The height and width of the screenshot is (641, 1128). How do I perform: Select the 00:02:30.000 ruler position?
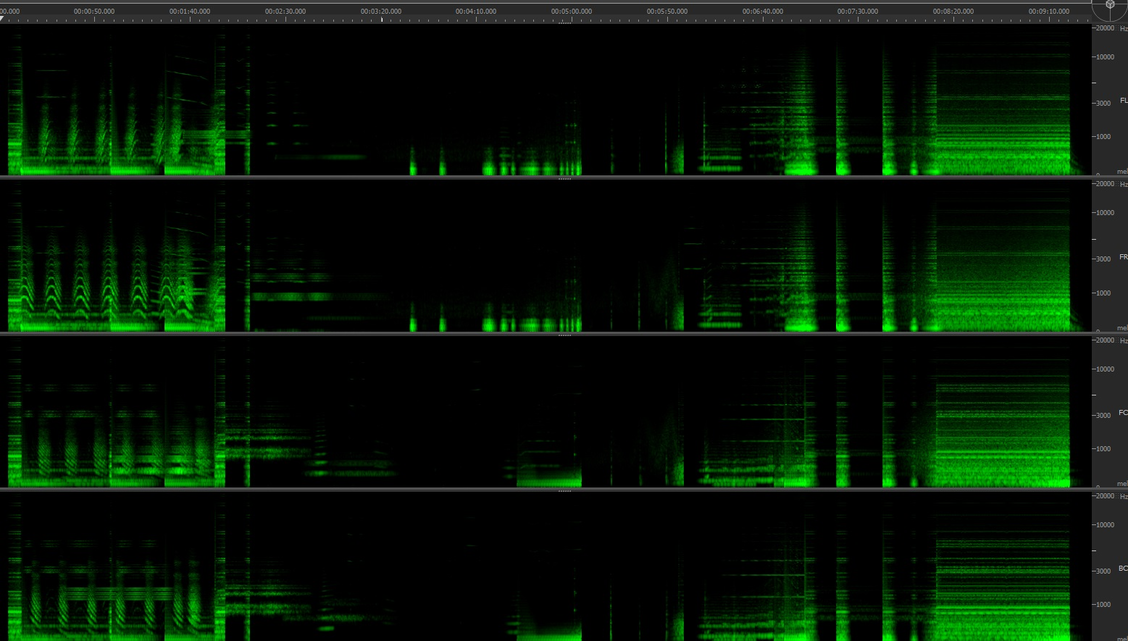tap(285, 12)
